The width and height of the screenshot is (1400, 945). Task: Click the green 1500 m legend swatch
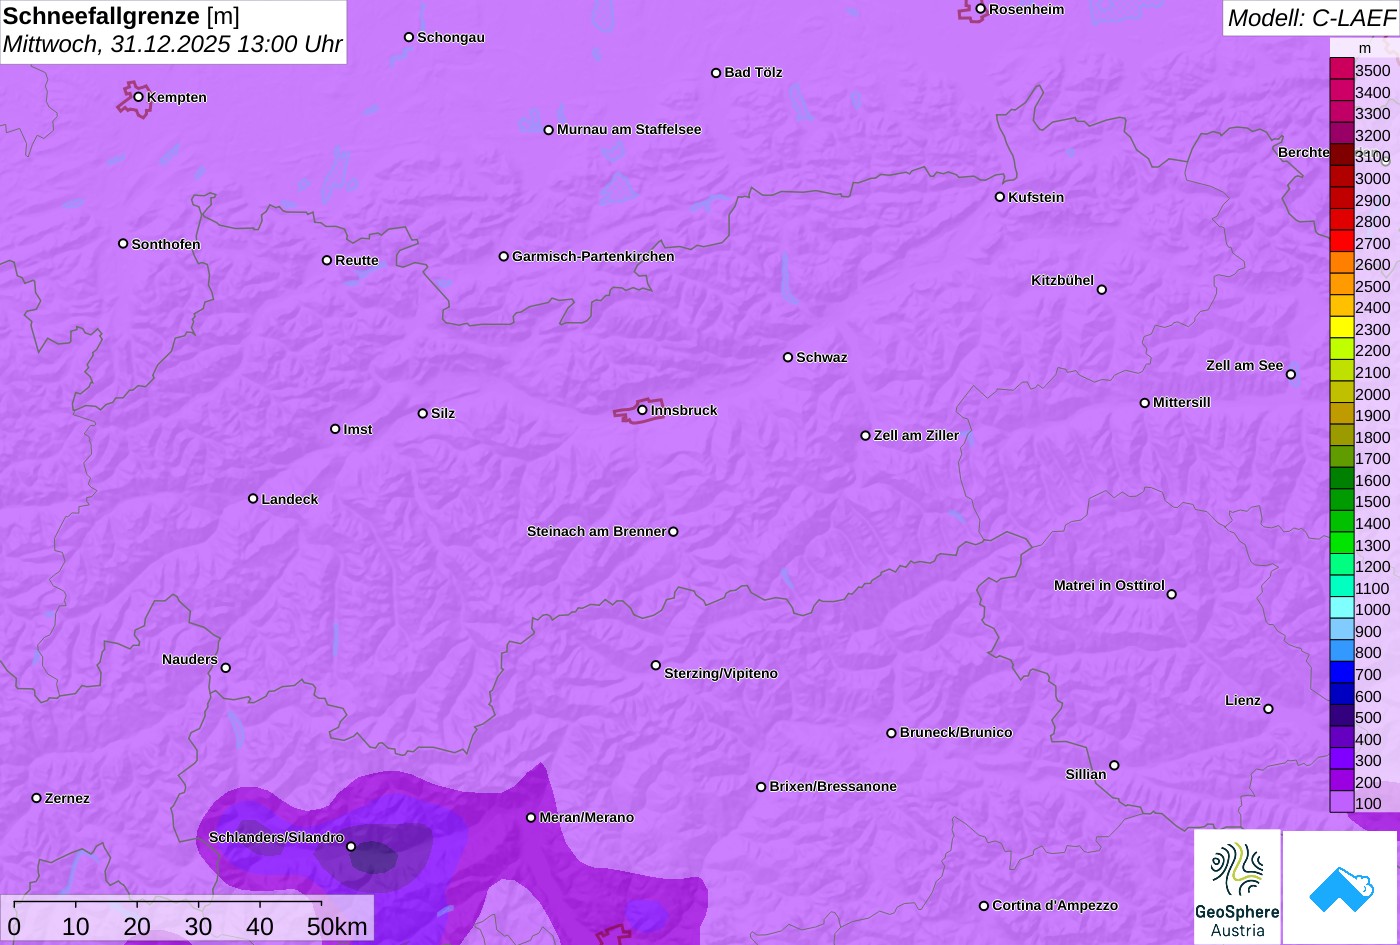1341,501
